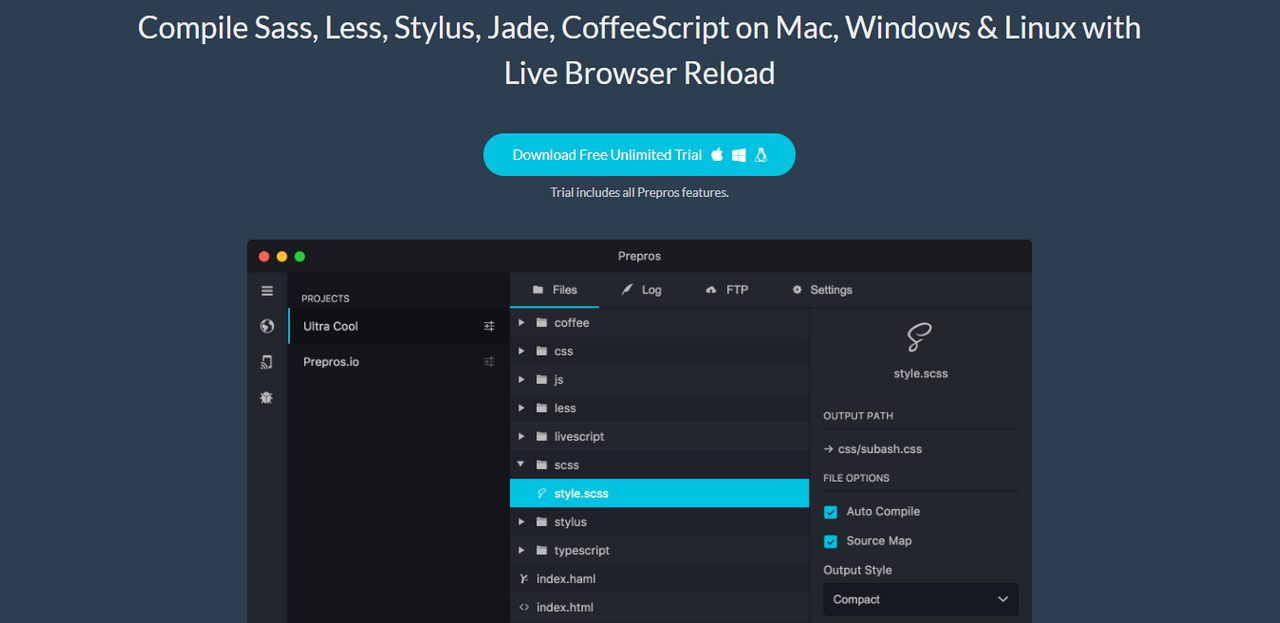The height and width of the screenshot is (623, 1280).
Task: Click the device preview icon in sidebar
Action: 267,362
